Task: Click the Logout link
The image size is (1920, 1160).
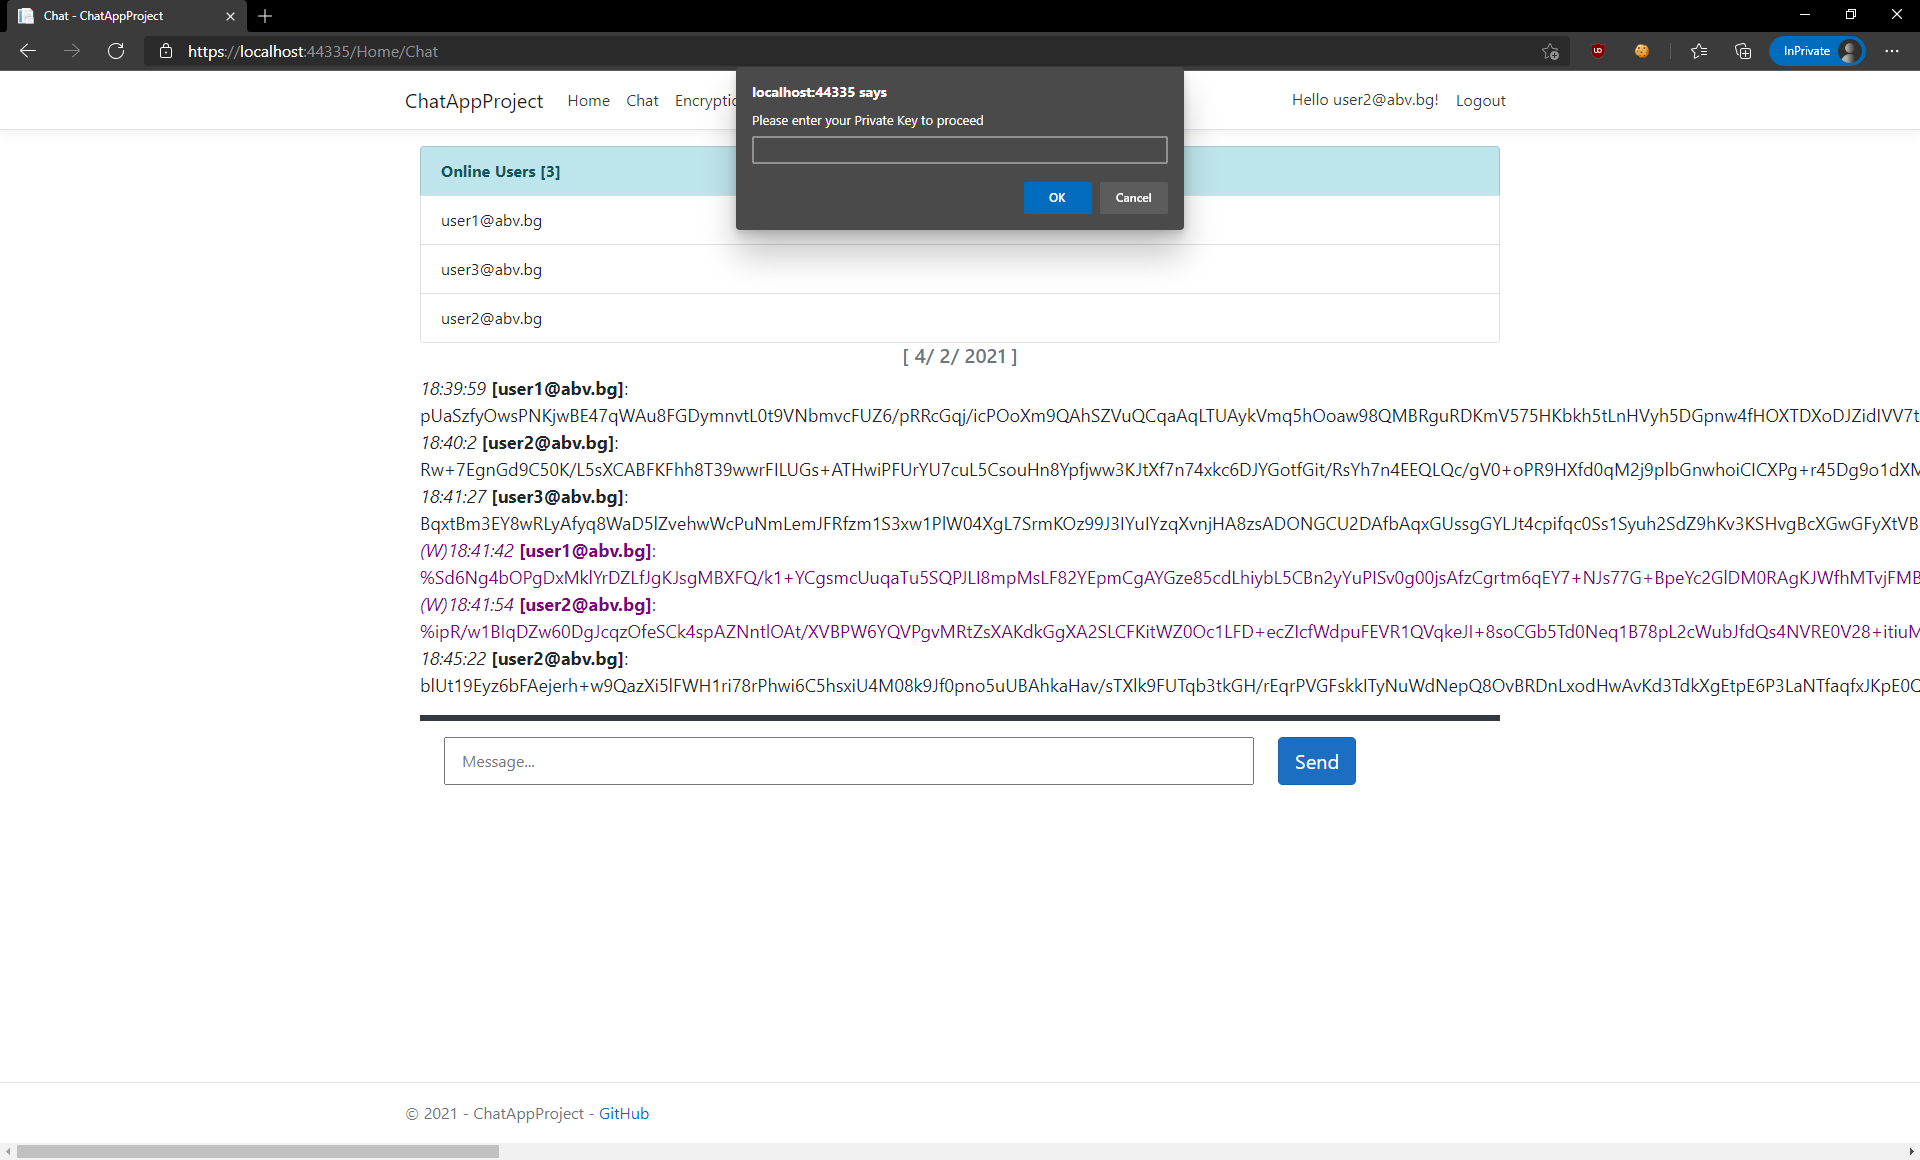Action: [x=1480, y=101]
